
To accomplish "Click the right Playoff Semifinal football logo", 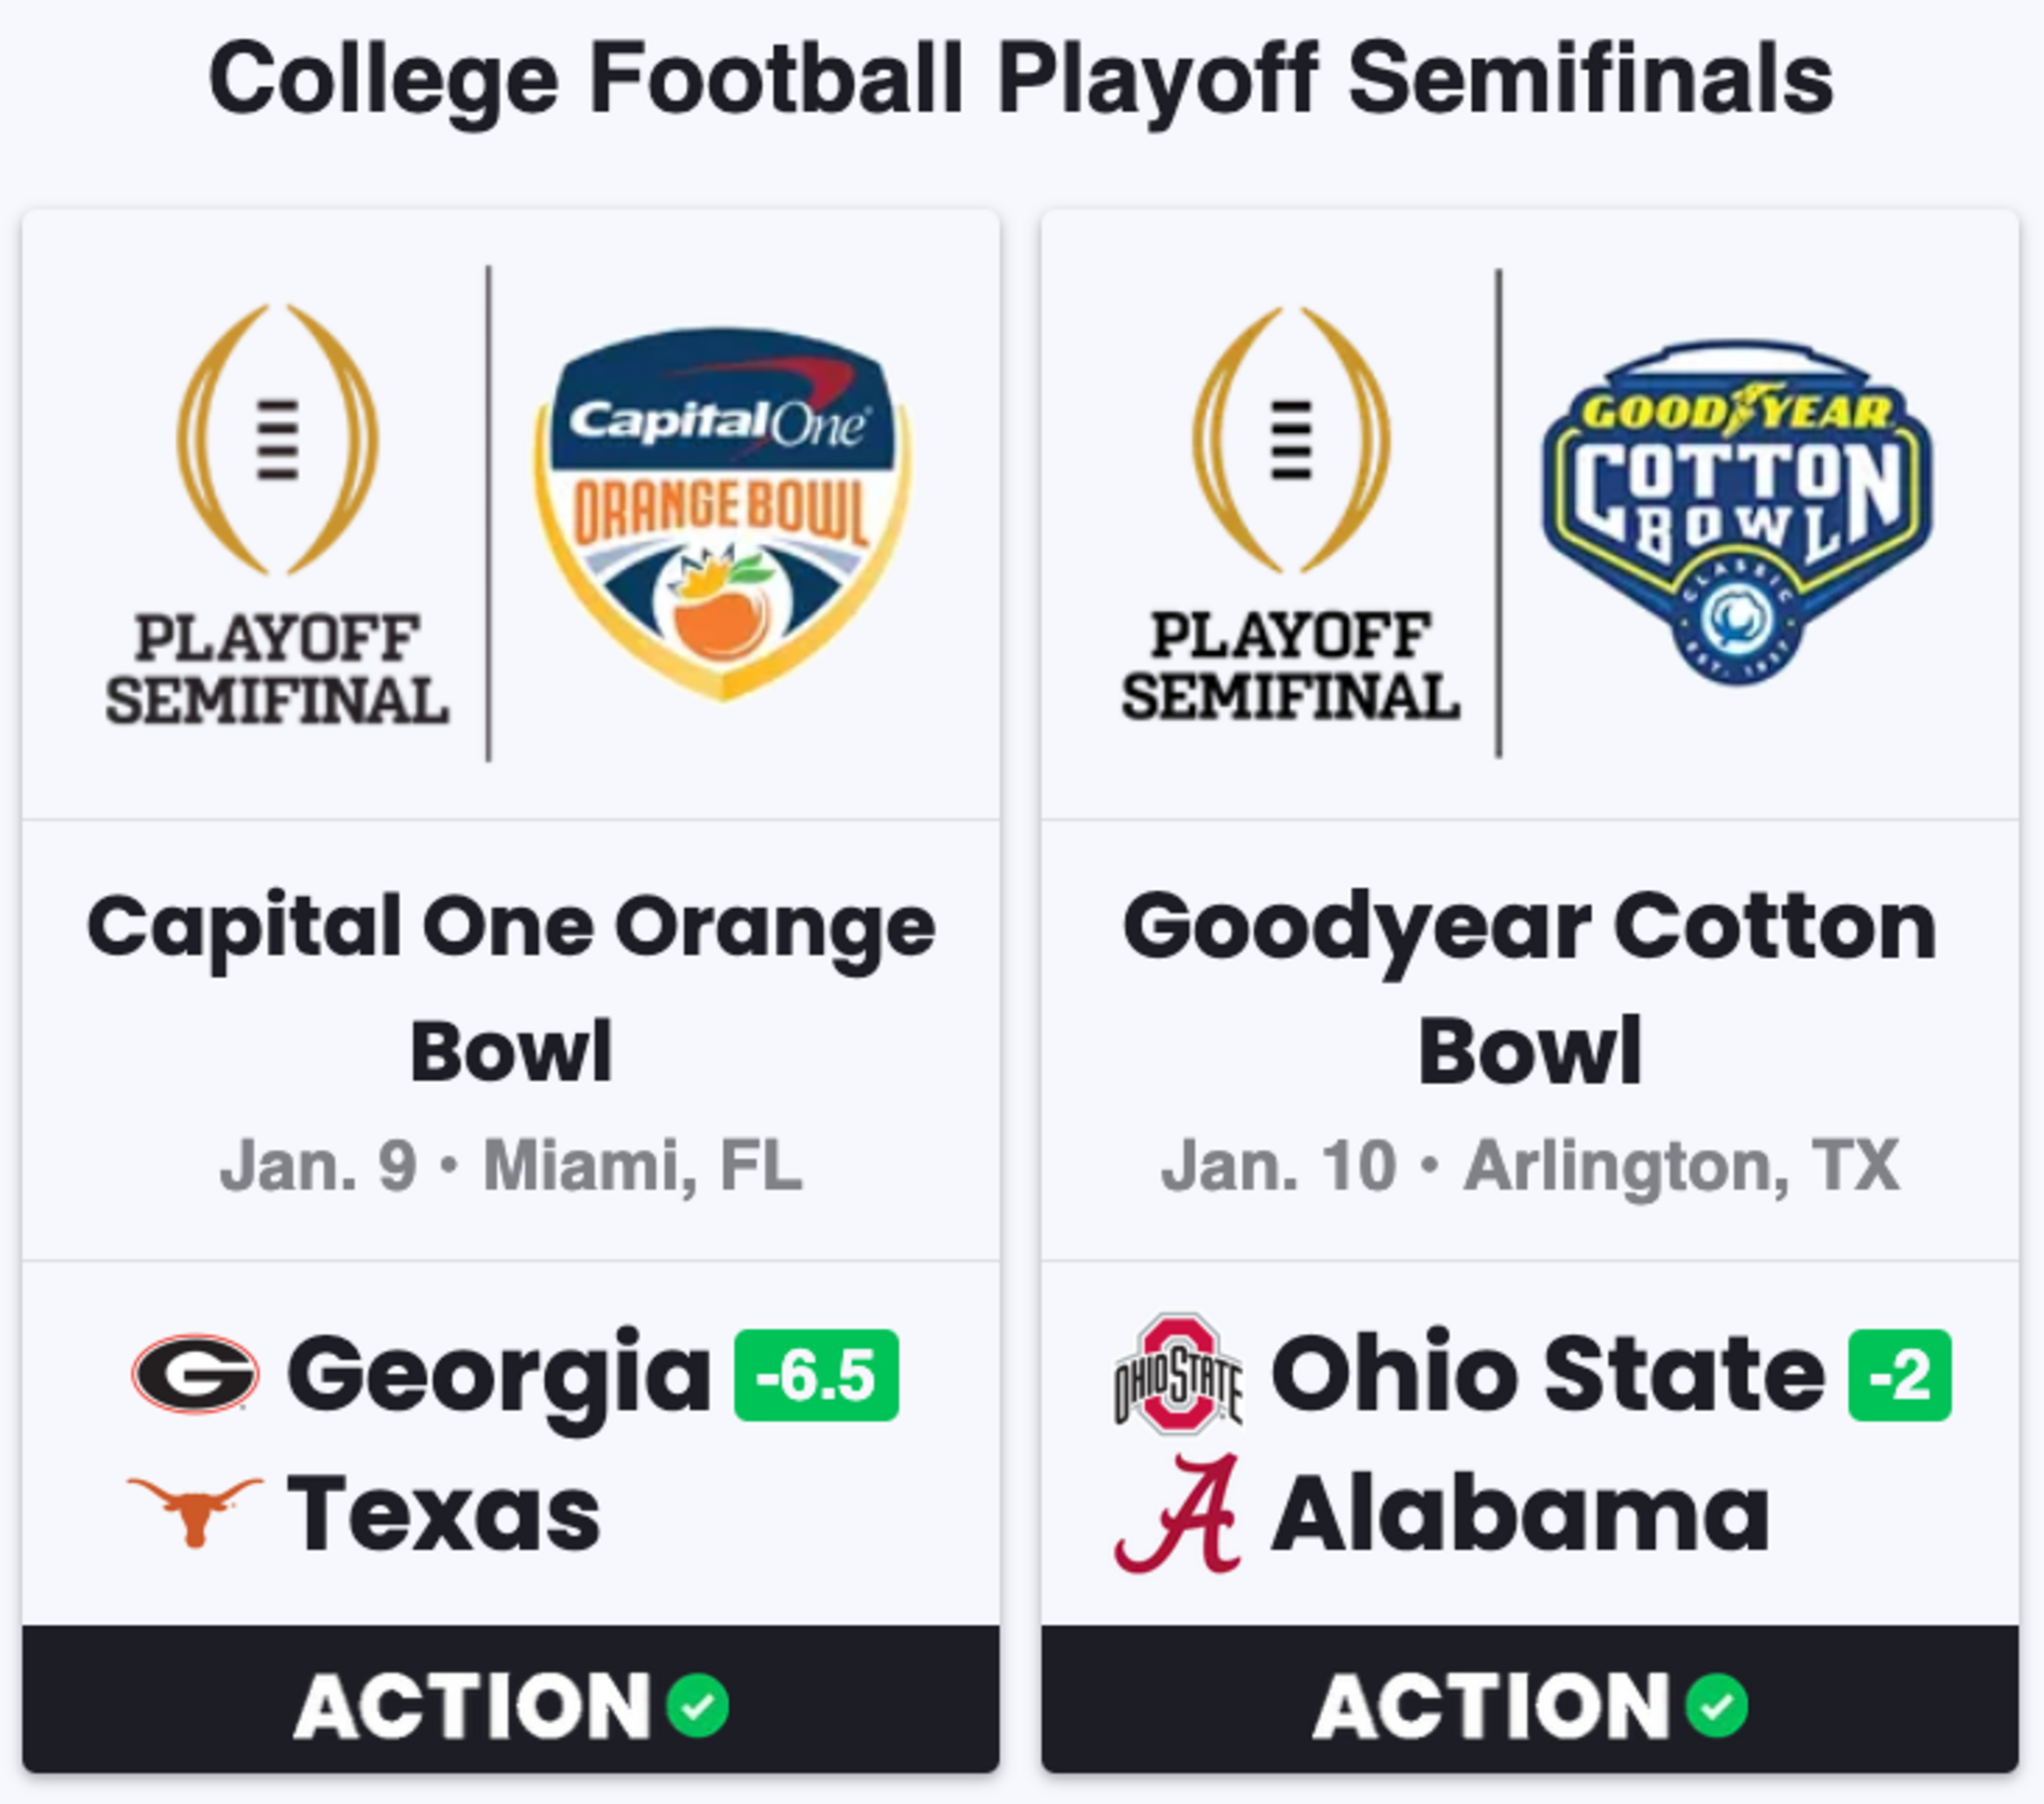I will [x=1291, y=513].
